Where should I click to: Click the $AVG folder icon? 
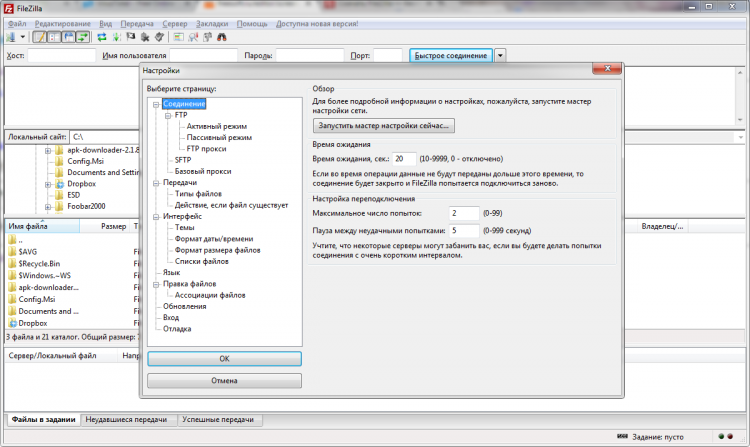pos(12,251)
